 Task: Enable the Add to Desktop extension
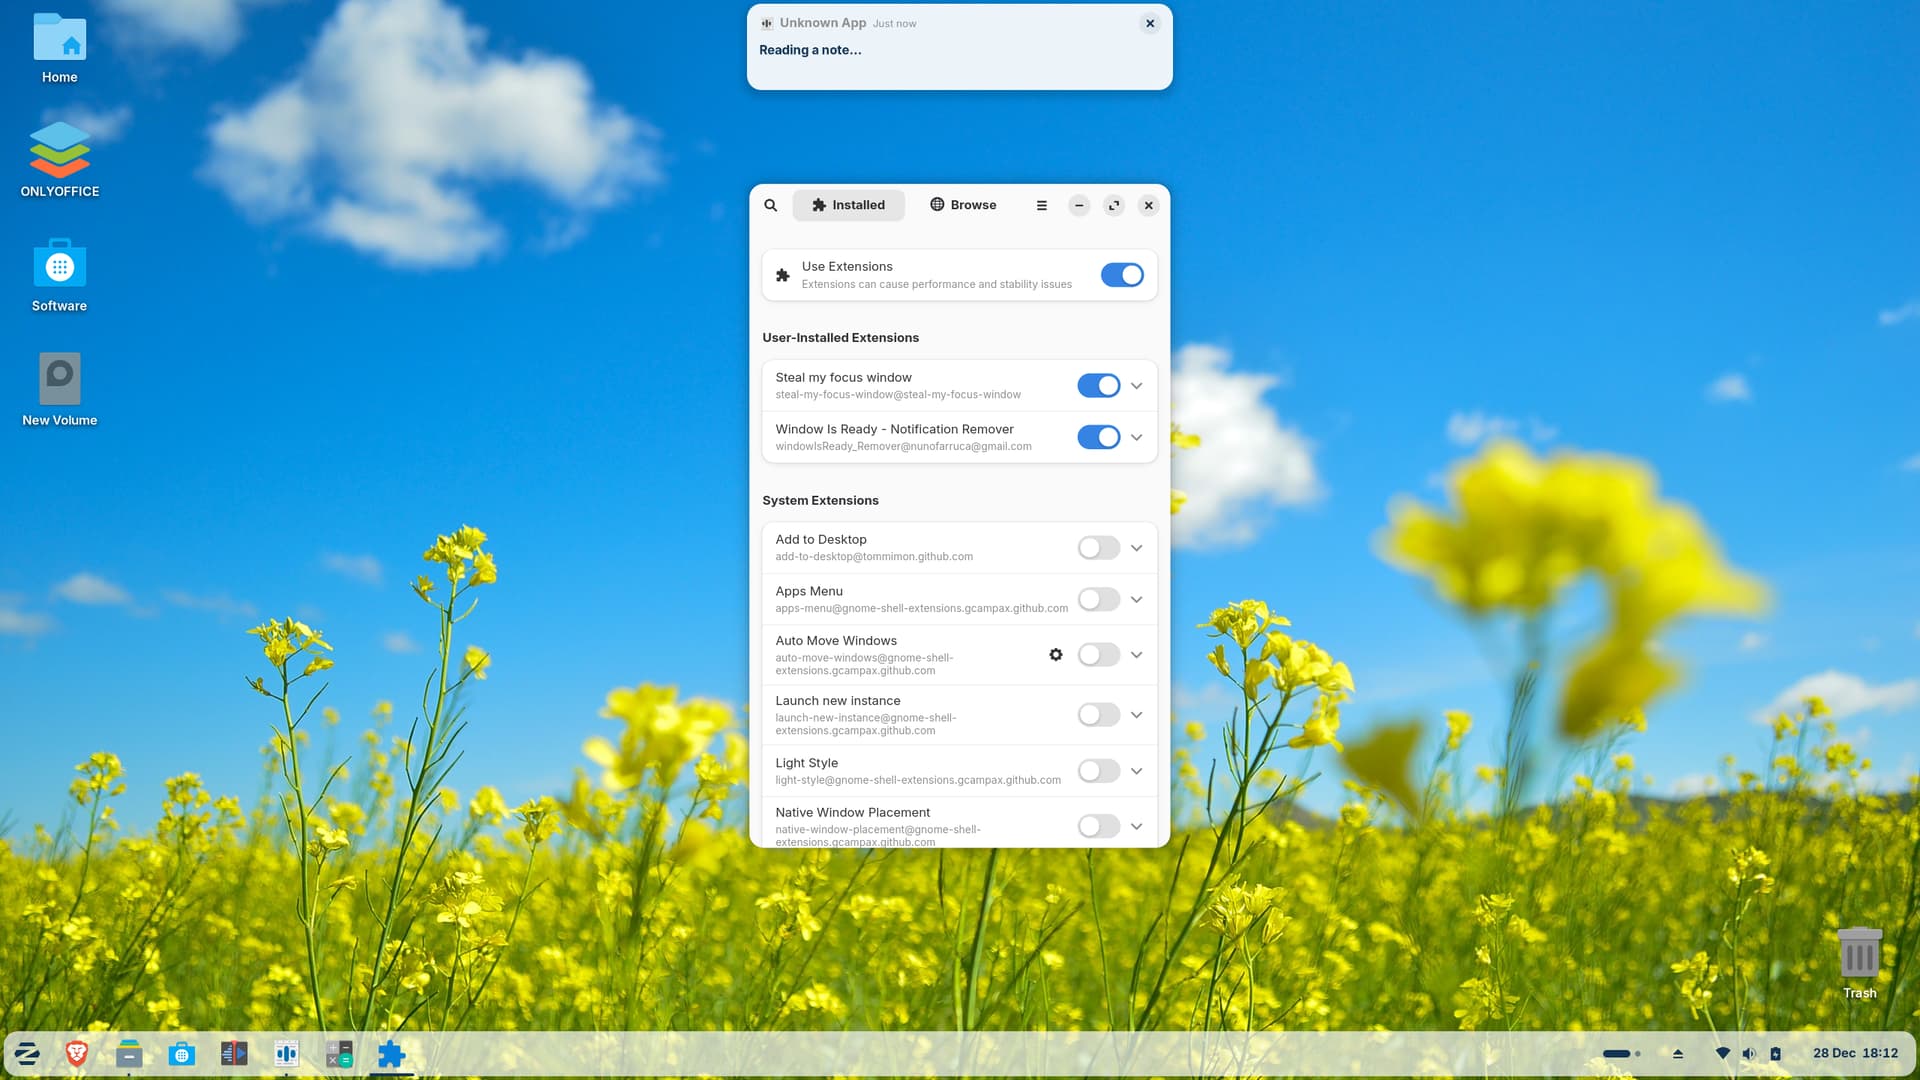(x=1098, y=548)
